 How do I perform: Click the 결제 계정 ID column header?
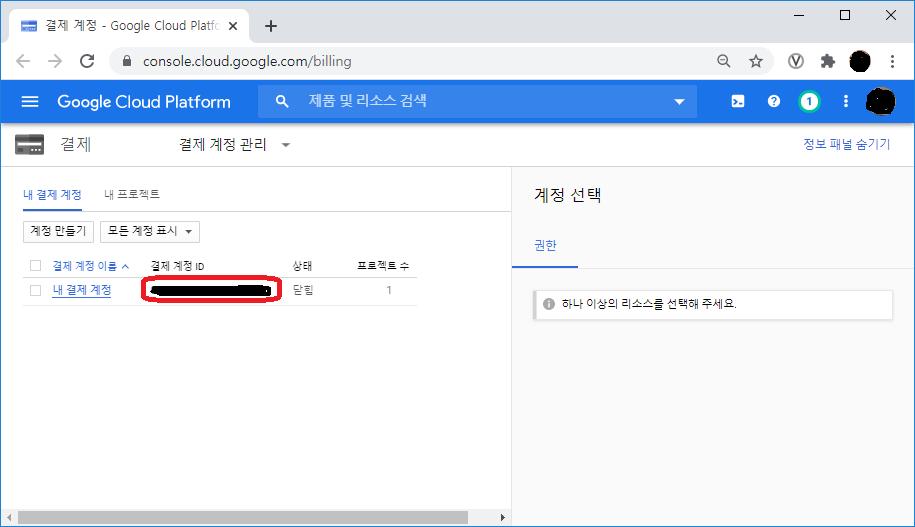[177, 266]
